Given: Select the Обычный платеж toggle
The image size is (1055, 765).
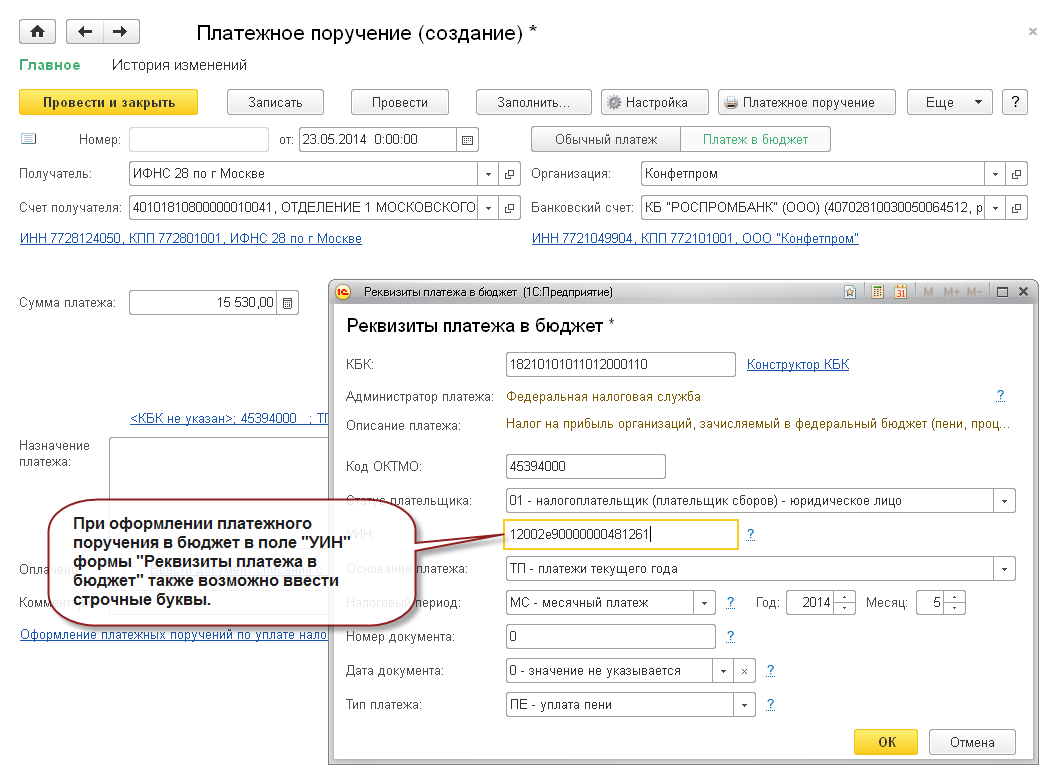Looking at the screenshot, I should click(605, 140).
